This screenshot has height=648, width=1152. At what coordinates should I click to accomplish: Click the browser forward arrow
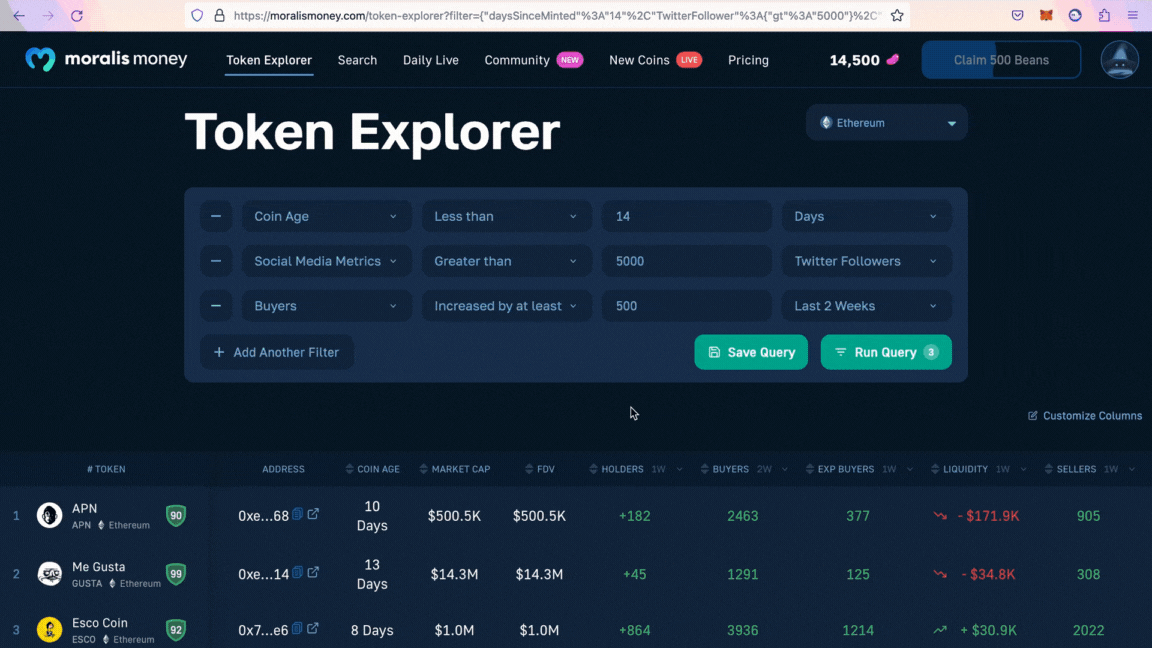pos(48,15)
